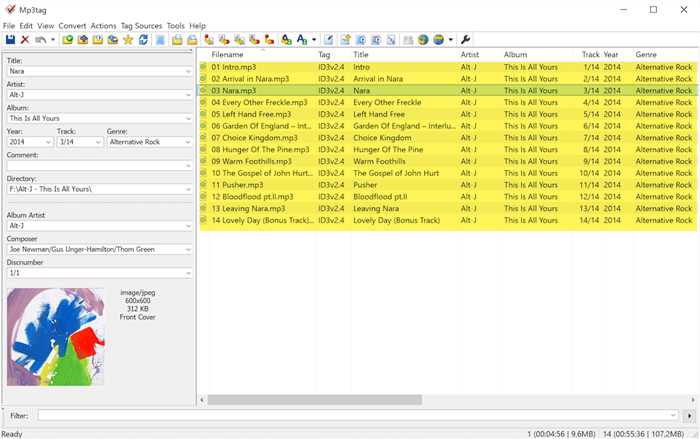Open the Export icon with yellow arrow
The height and width of the screenshot is (439, 700).
pos(346,40)
